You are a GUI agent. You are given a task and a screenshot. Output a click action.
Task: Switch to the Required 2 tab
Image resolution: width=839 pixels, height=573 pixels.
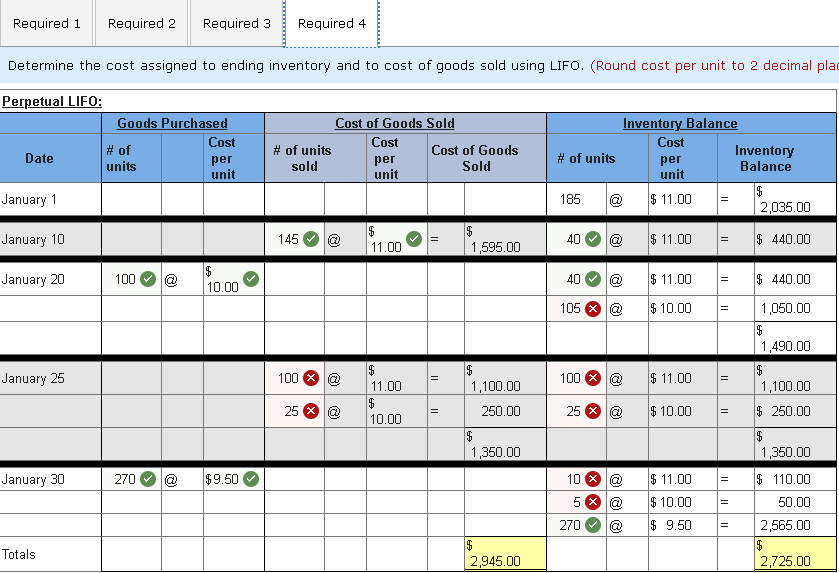tap(142, 24)
